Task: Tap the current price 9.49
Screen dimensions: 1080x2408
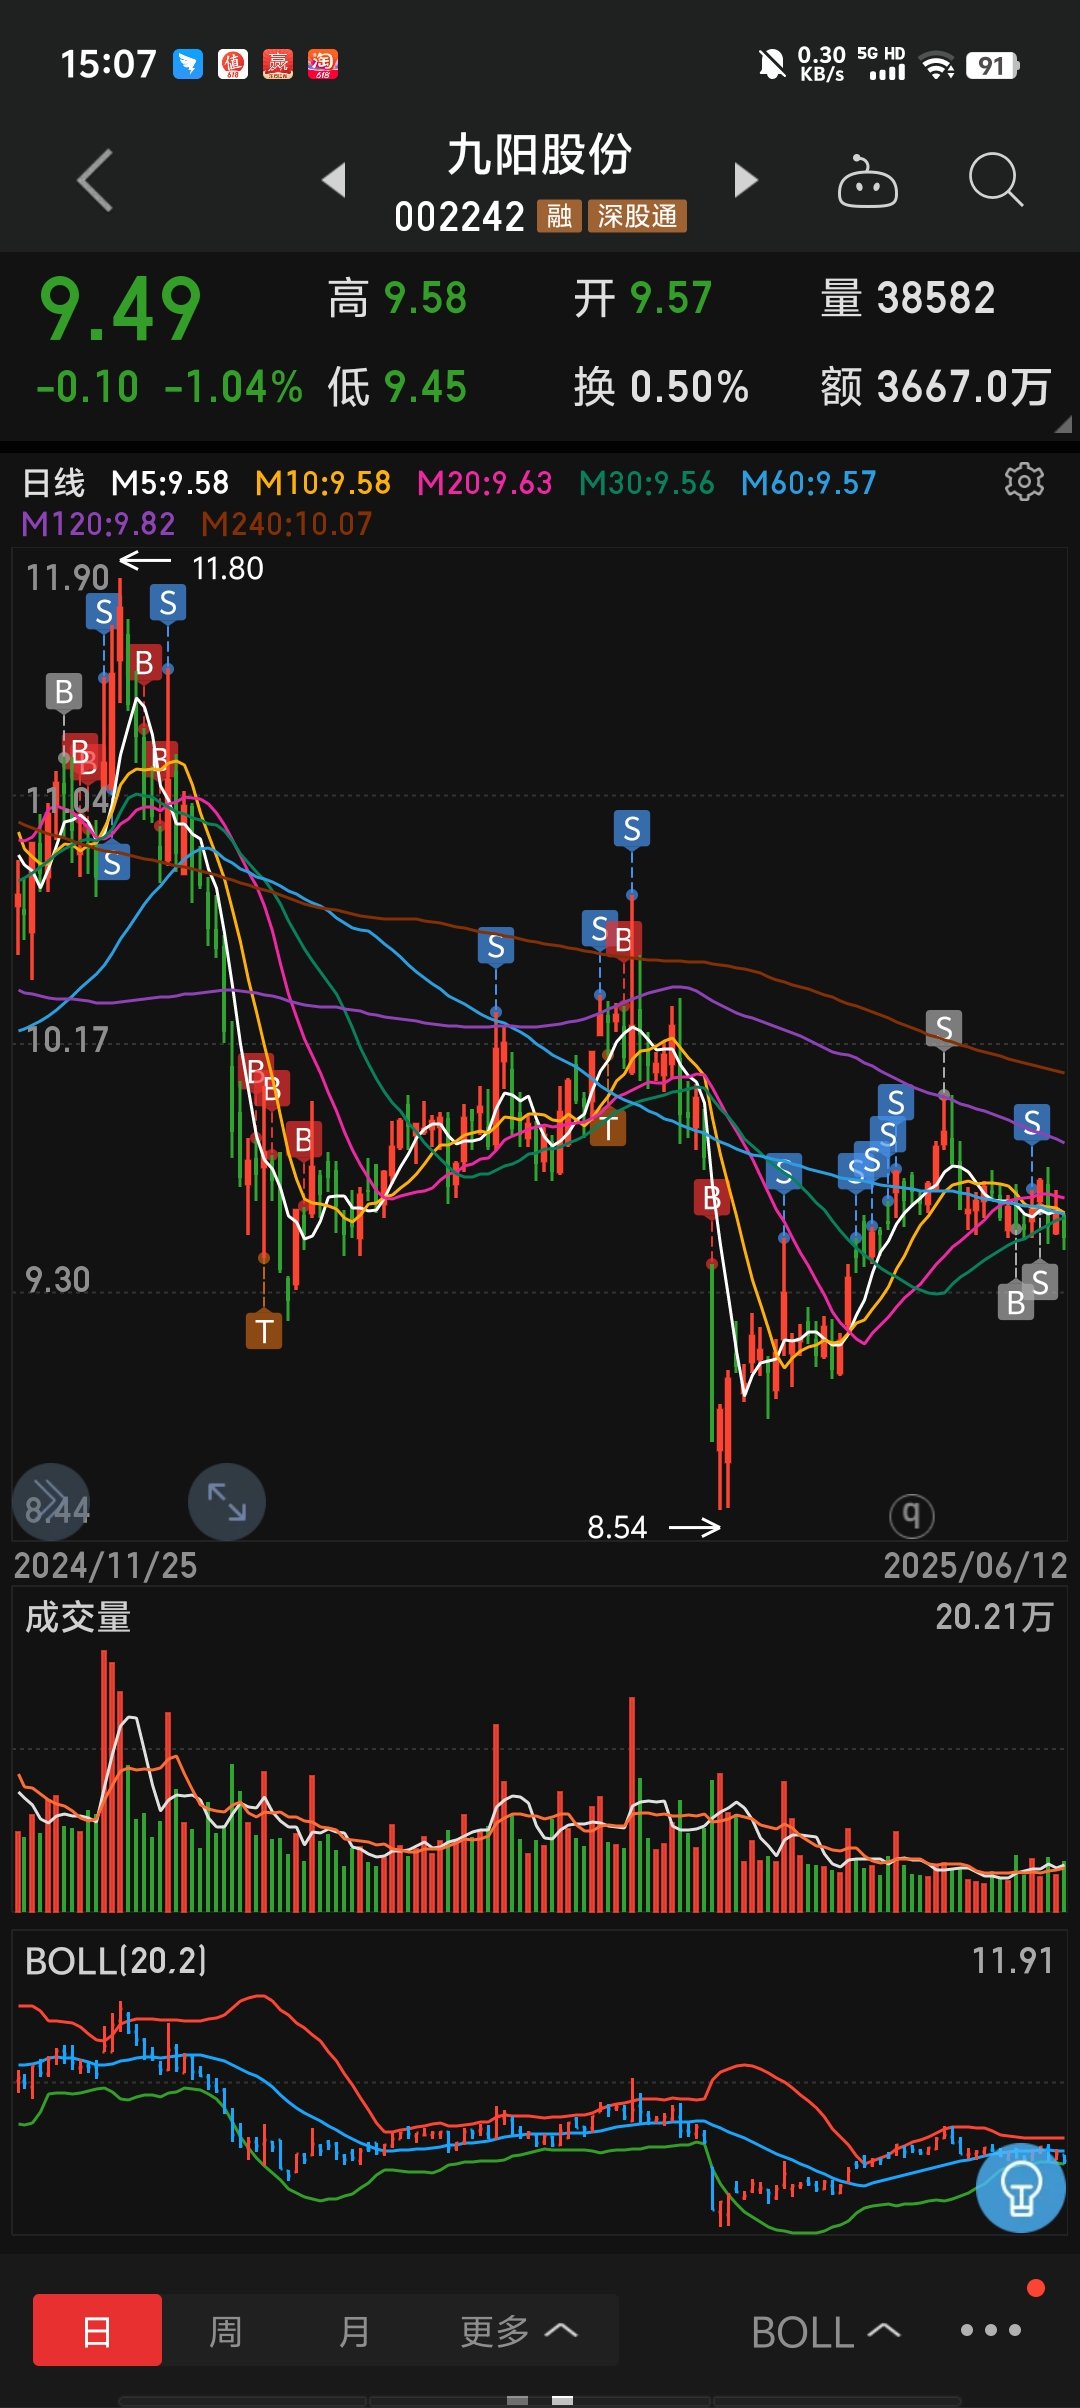Action: point(120,309)
